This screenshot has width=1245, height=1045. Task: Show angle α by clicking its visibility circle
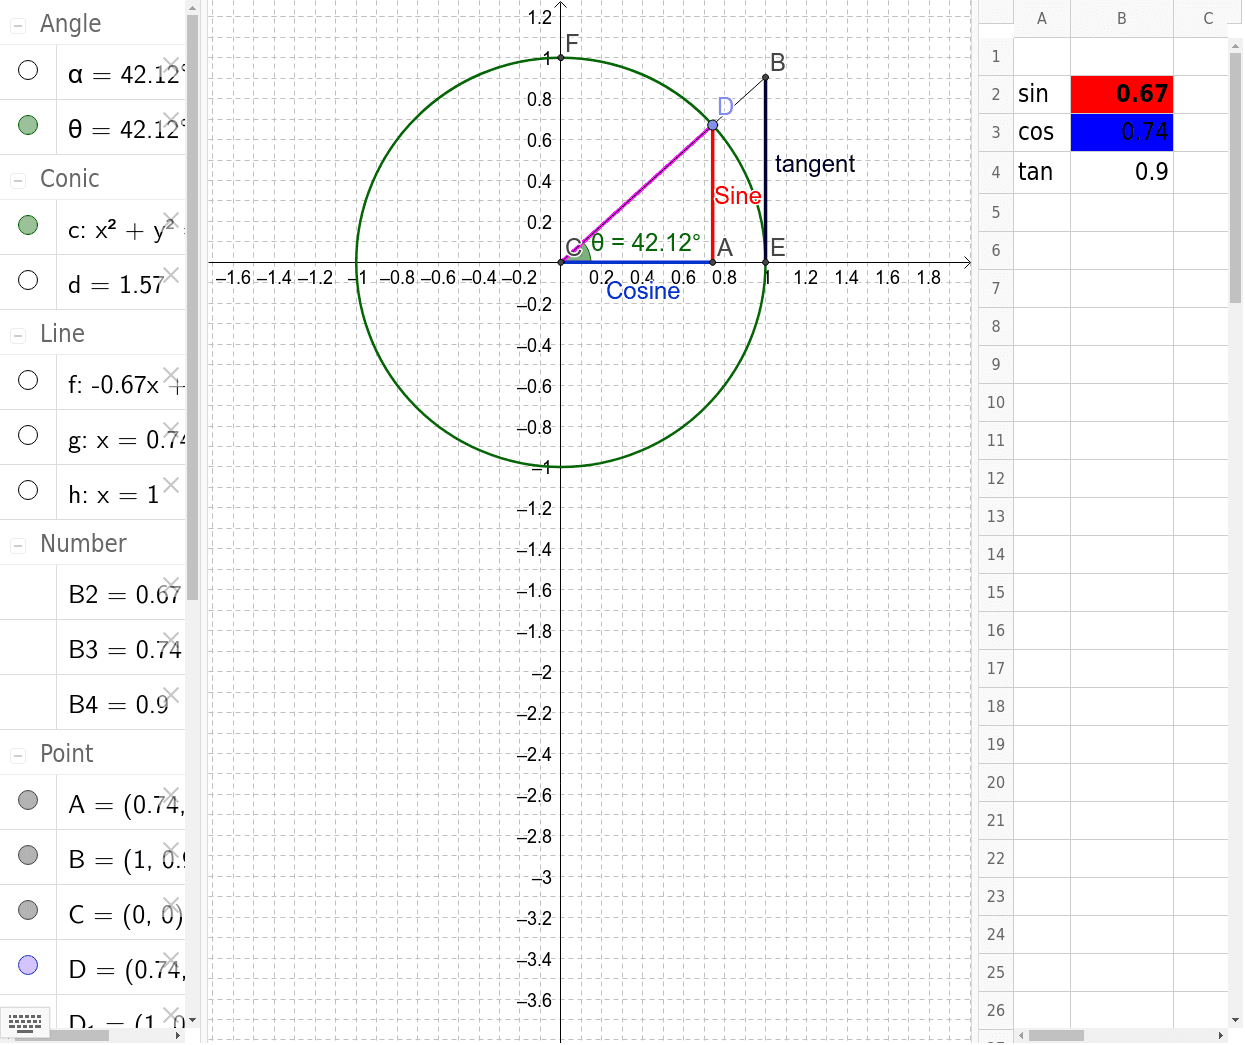tap(28, 71)
